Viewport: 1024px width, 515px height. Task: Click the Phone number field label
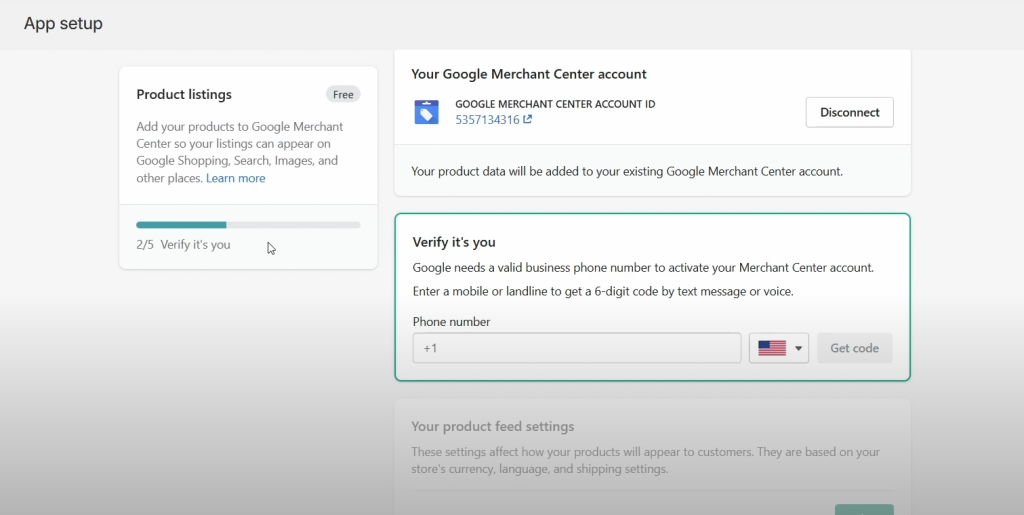(451, 322)
